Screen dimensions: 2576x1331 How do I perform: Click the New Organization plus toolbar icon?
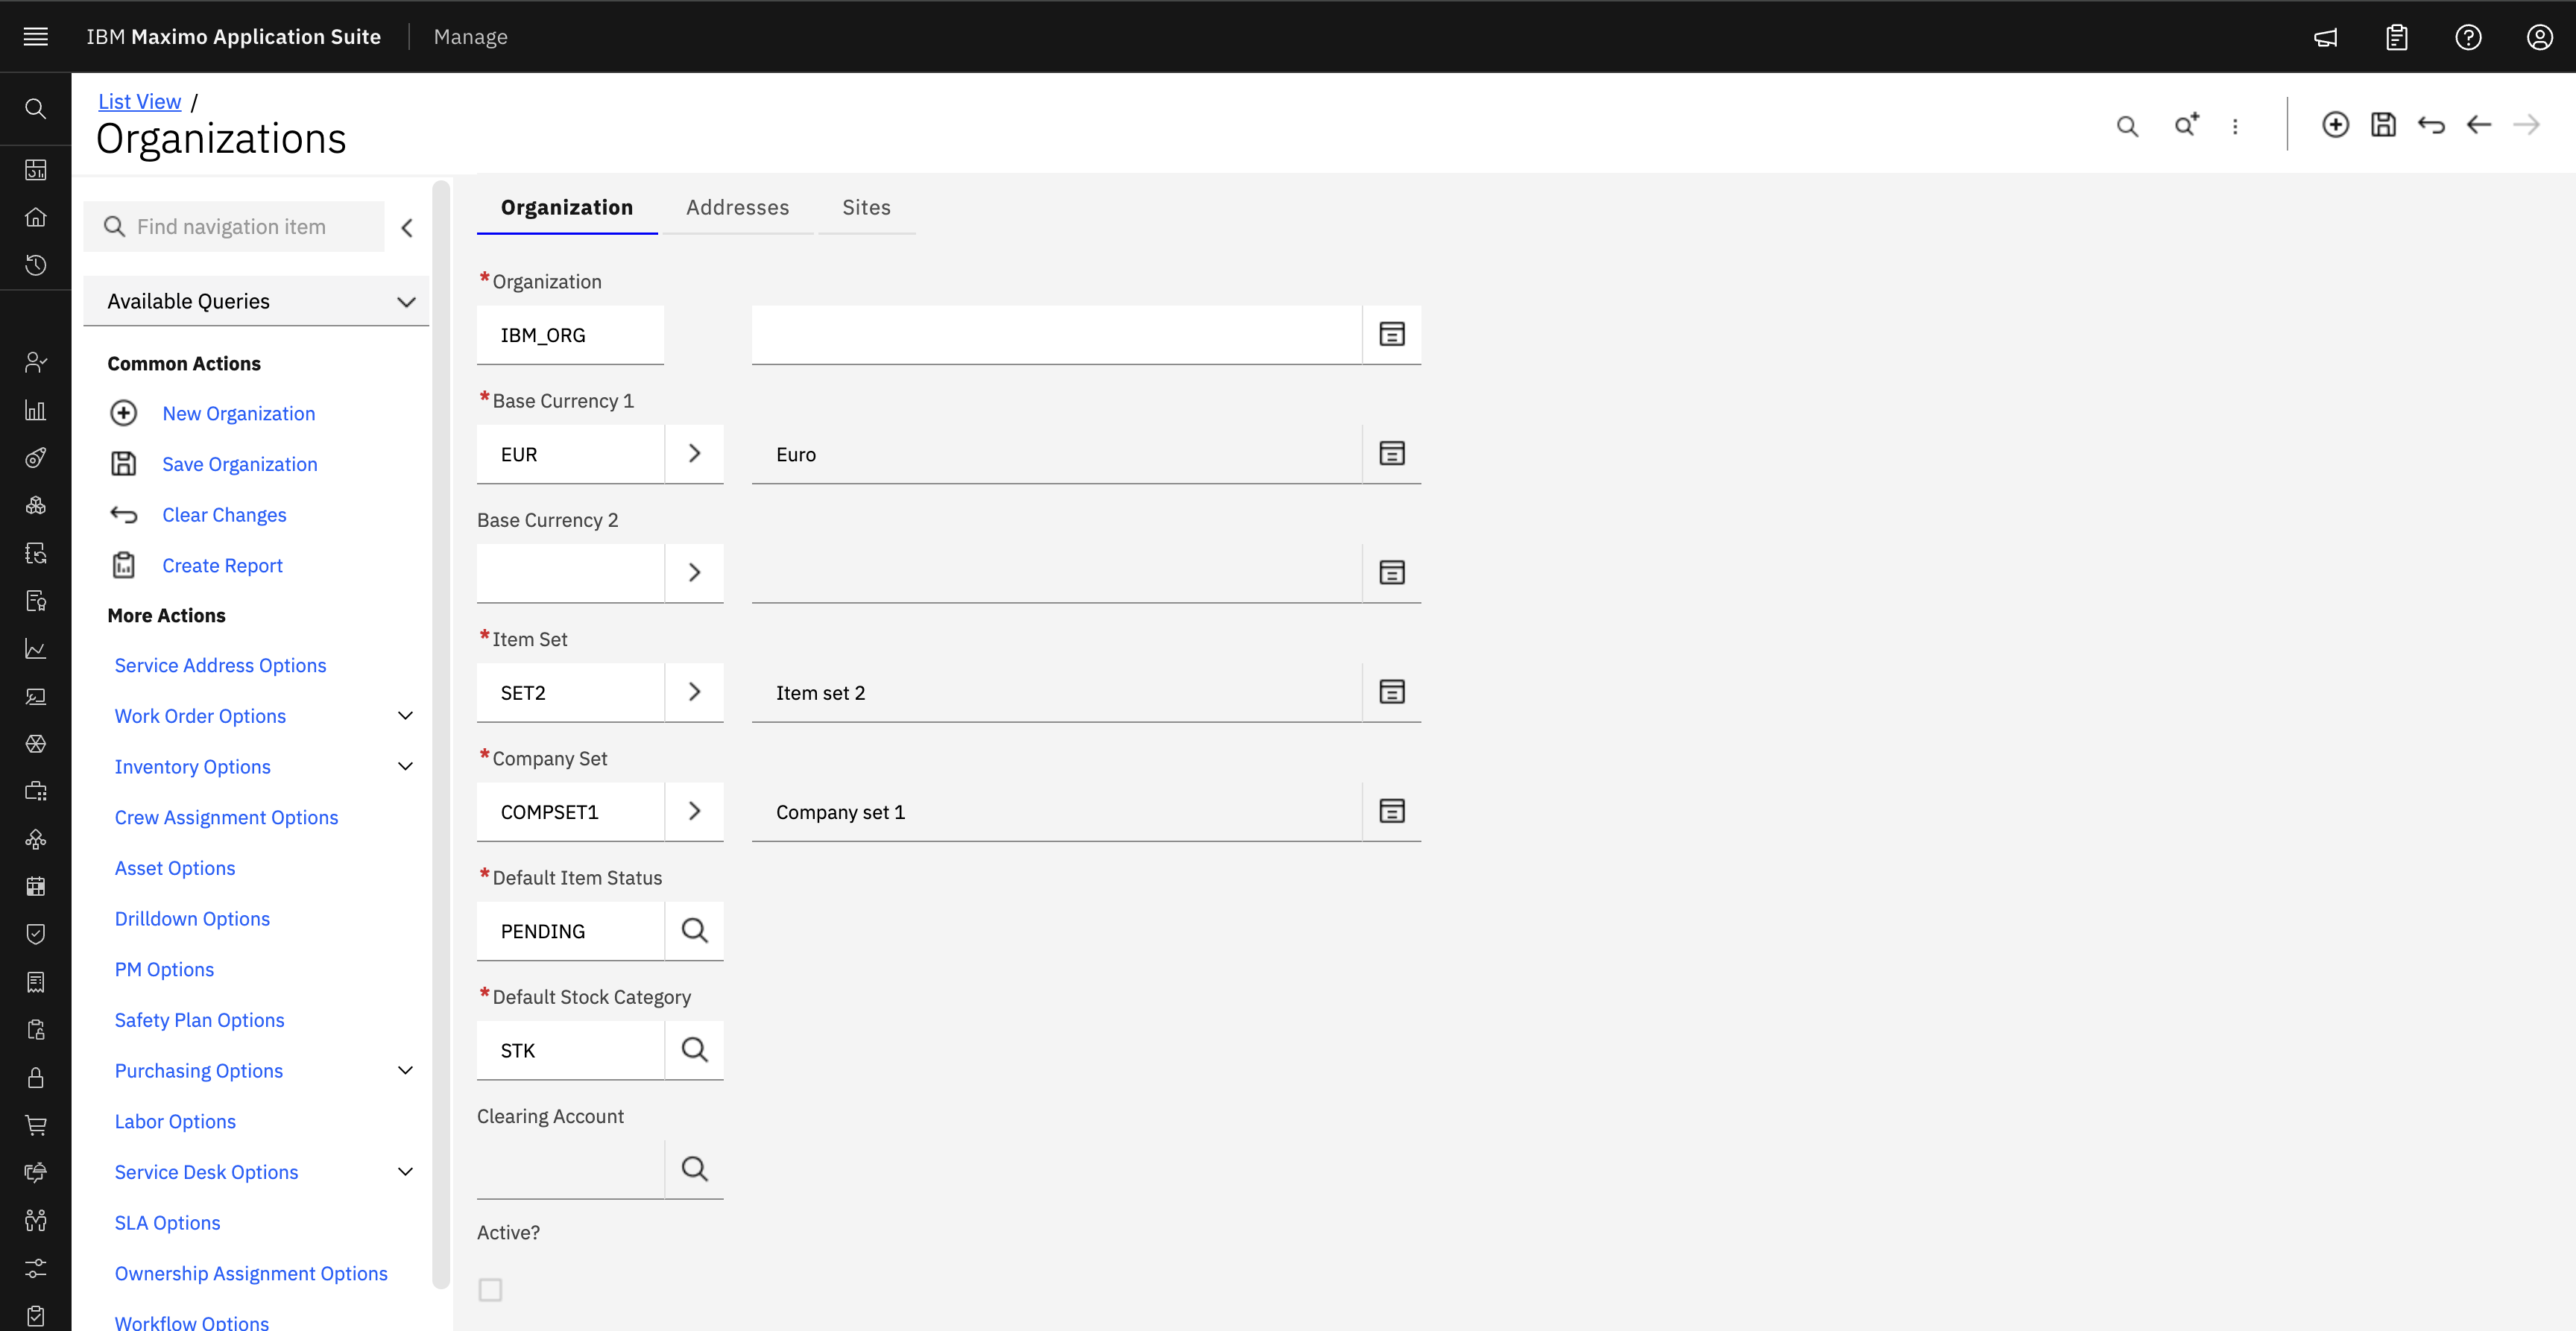(x=2336, y=124)
